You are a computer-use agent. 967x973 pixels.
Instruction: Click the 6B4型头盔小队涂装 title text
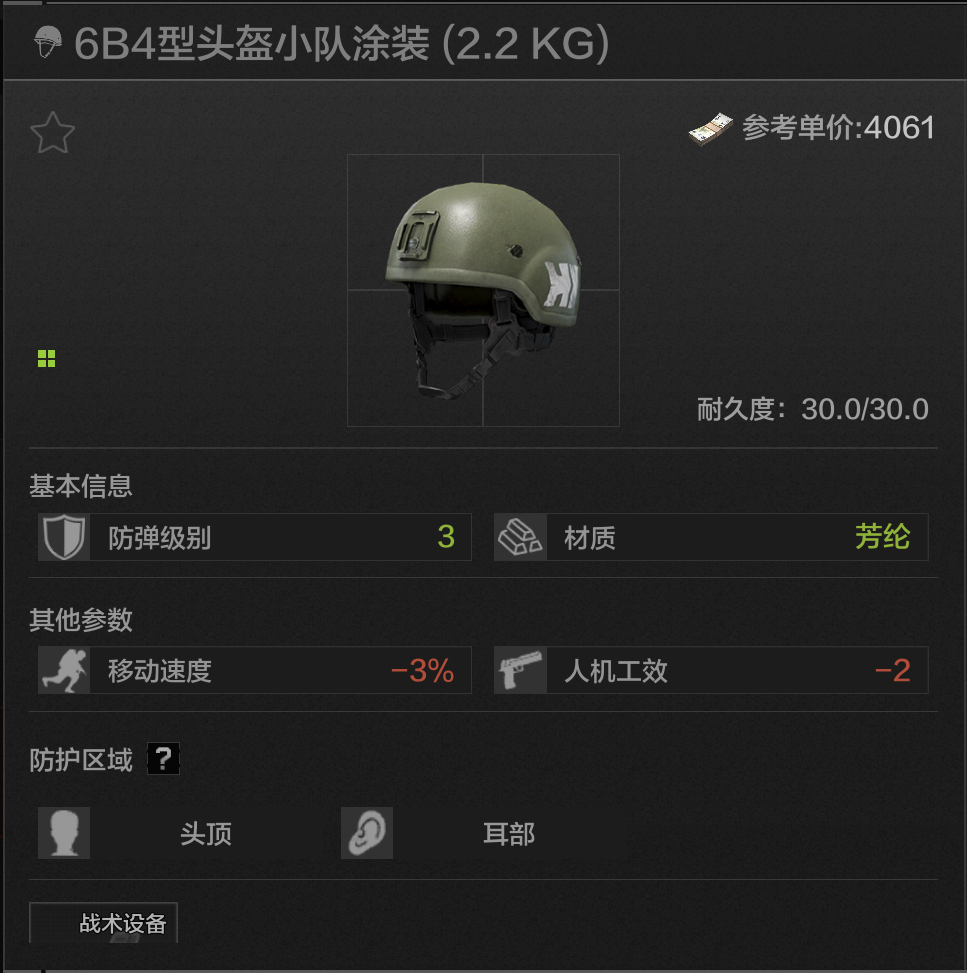251,44
